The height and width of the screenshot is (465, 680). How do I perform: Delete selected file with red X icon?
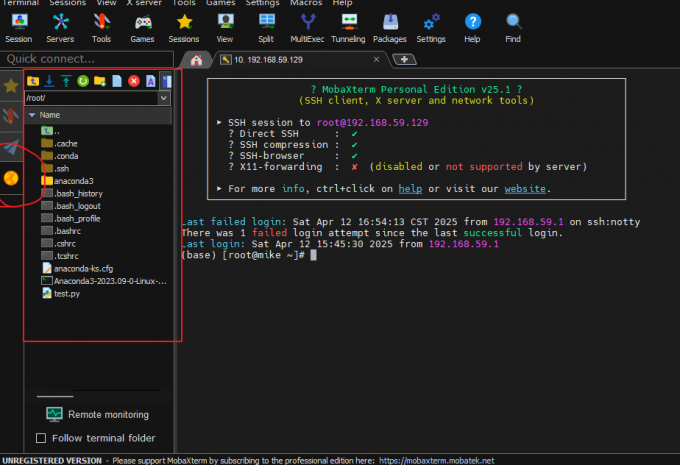(134, 81)
